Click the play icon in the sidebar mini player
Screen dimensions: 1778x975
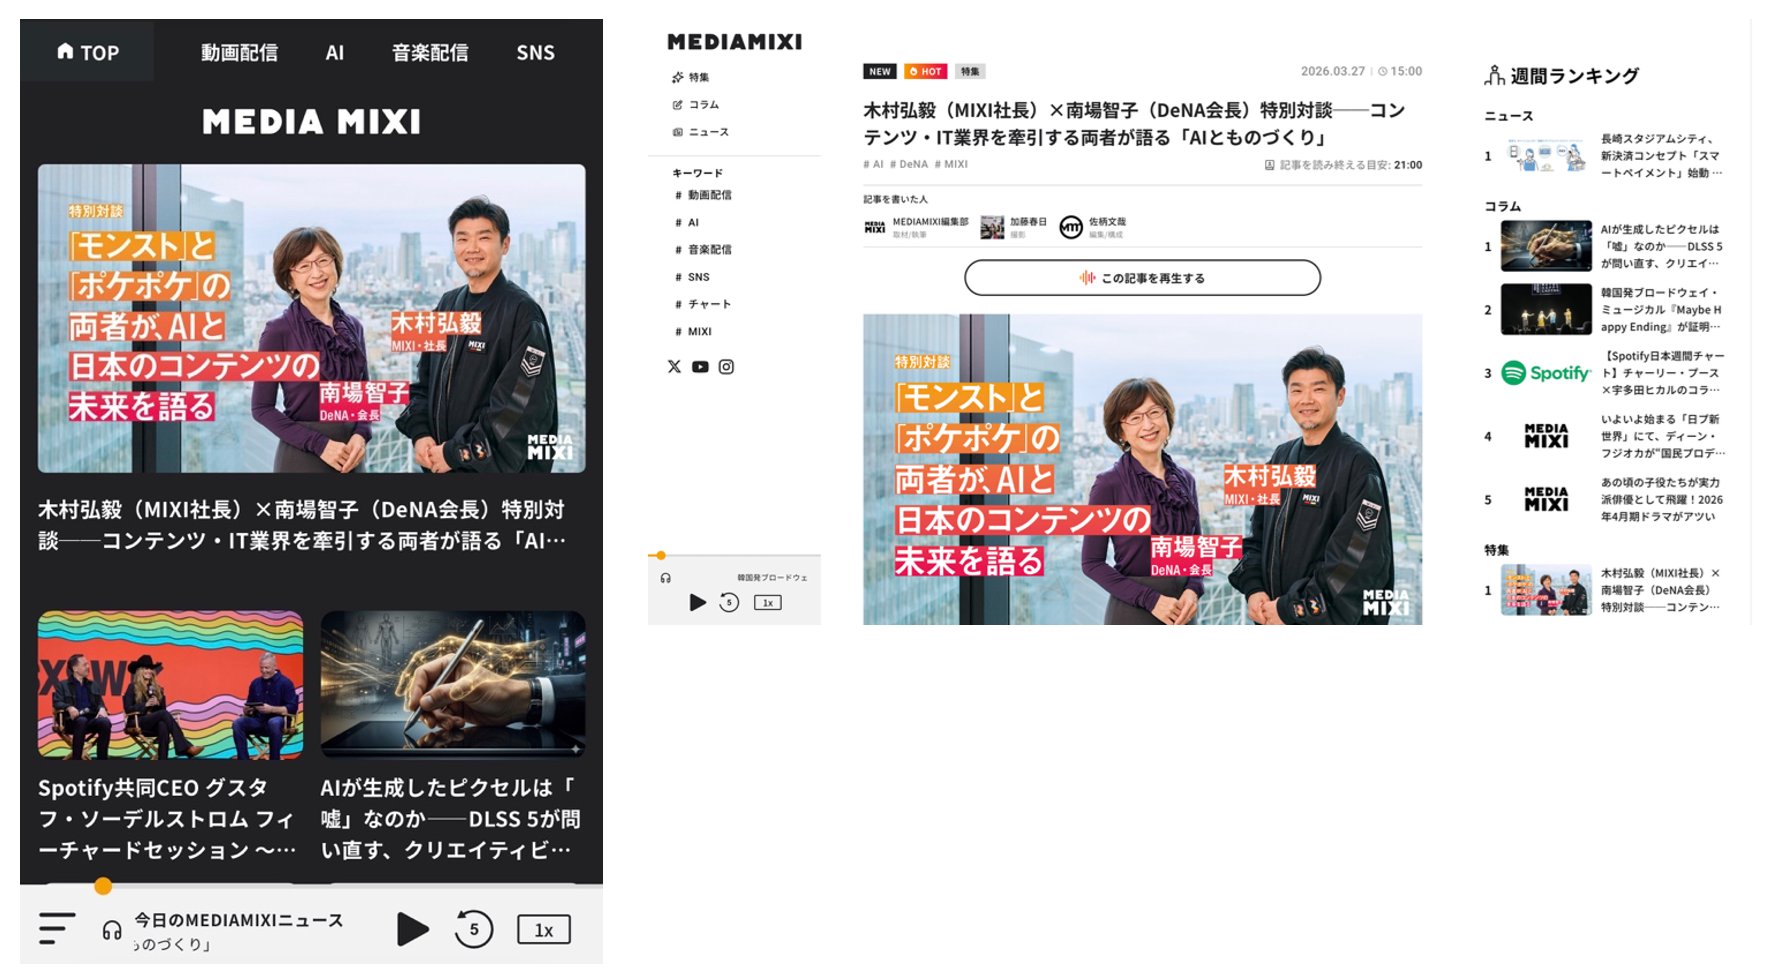(697, 602)
